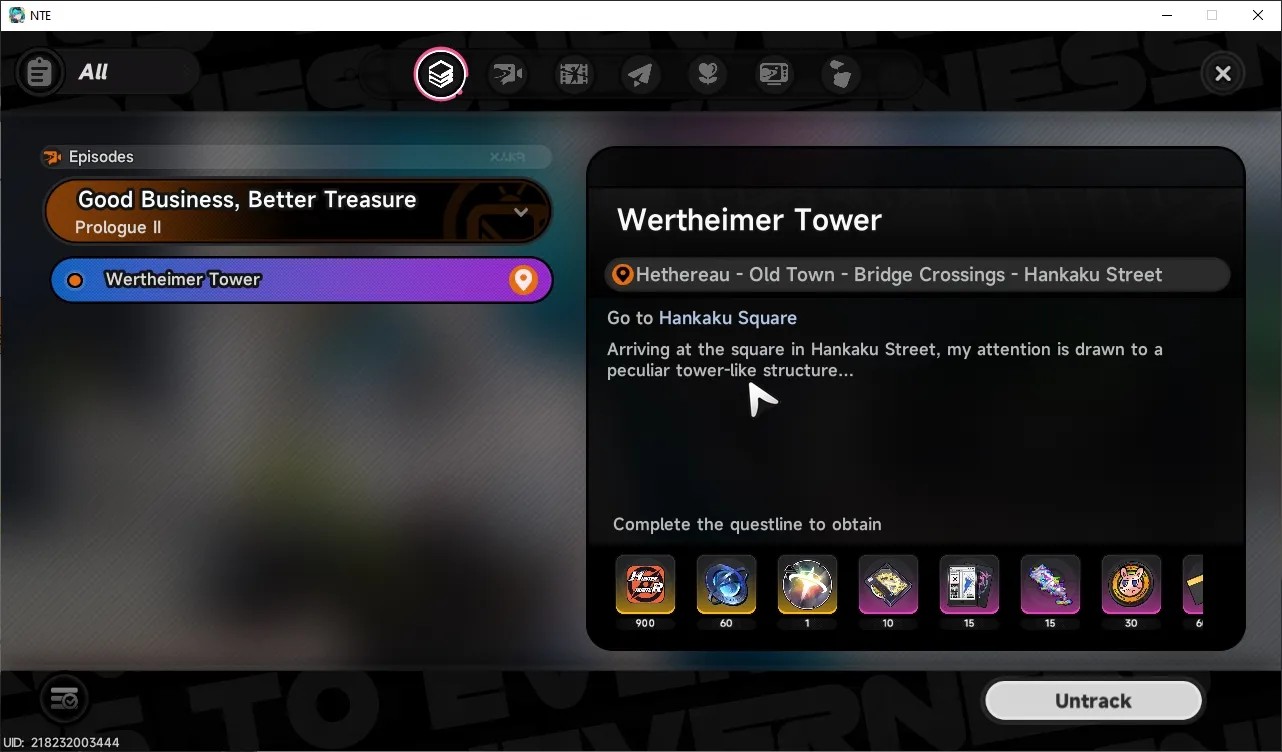Select the paper plane quest category

tap(641, 74)
